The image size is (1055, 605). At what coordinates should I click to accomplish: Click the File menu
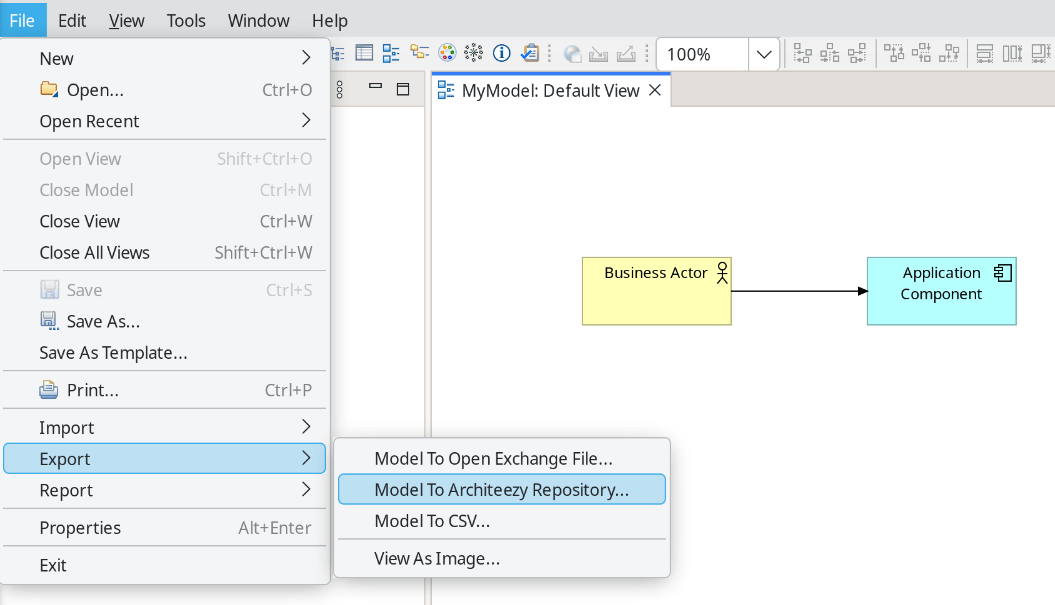pyautogui.click(x=22, y=20)
